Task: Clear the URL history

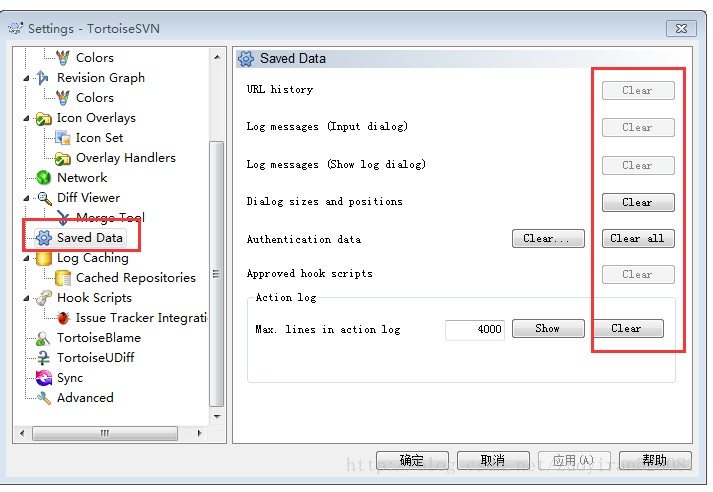Action: [x=638, y=90]
